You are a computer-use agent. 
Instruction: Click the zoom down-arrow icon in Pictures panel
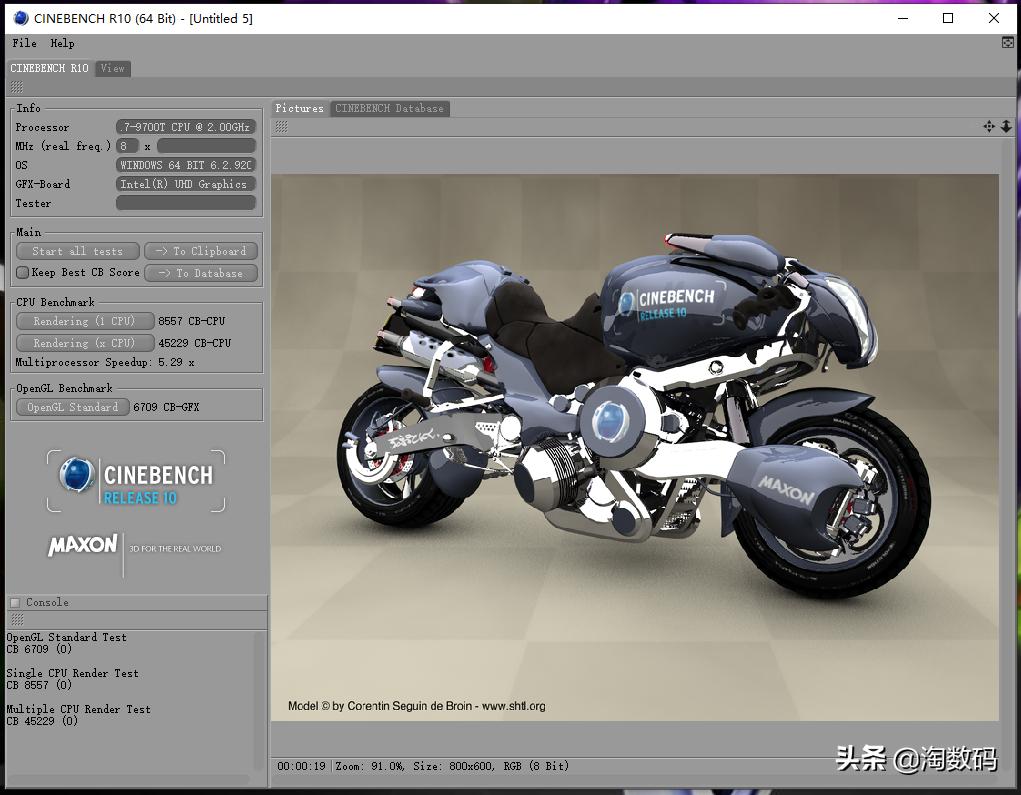tap(1006, 126)
